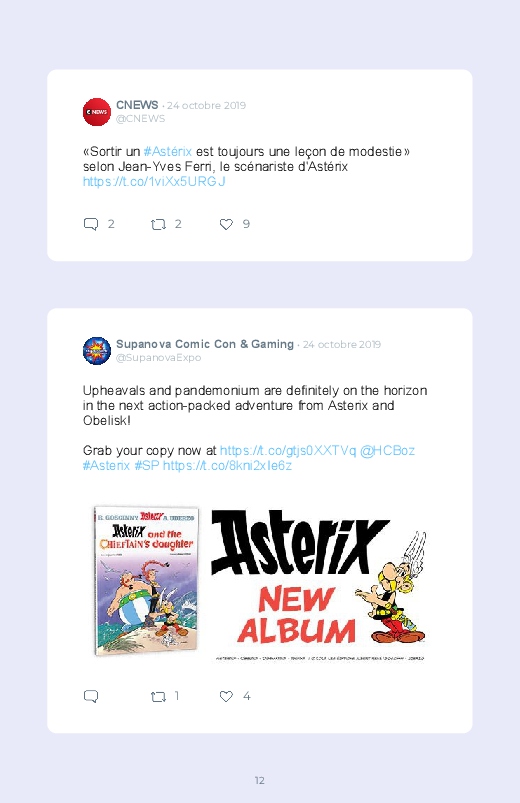Screen dimensions: 520x803
Task: Click the reply icon on CNEWS tweet
Action: click(91, 224)
